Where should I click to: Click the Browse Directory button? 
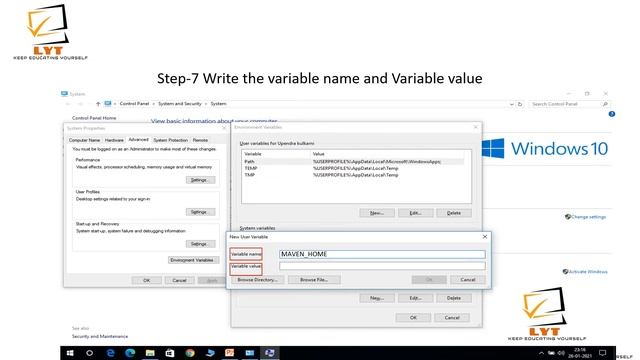[x=257, y=280]
